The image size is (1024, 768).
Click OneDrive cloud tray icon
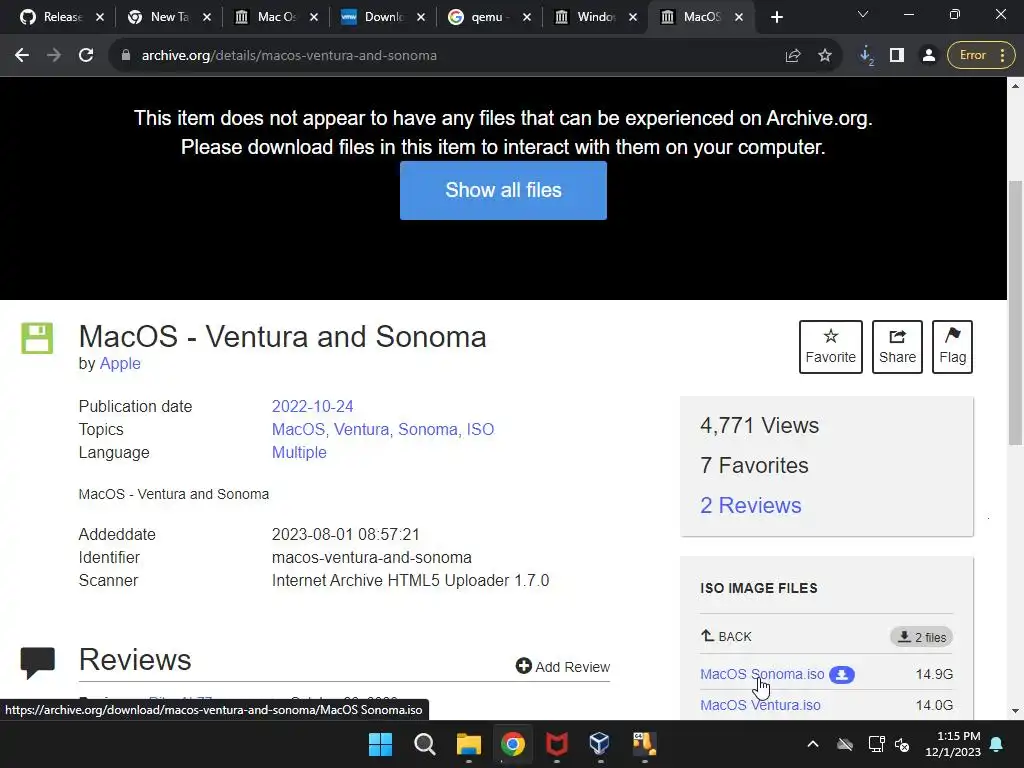(x=845, y=744)
